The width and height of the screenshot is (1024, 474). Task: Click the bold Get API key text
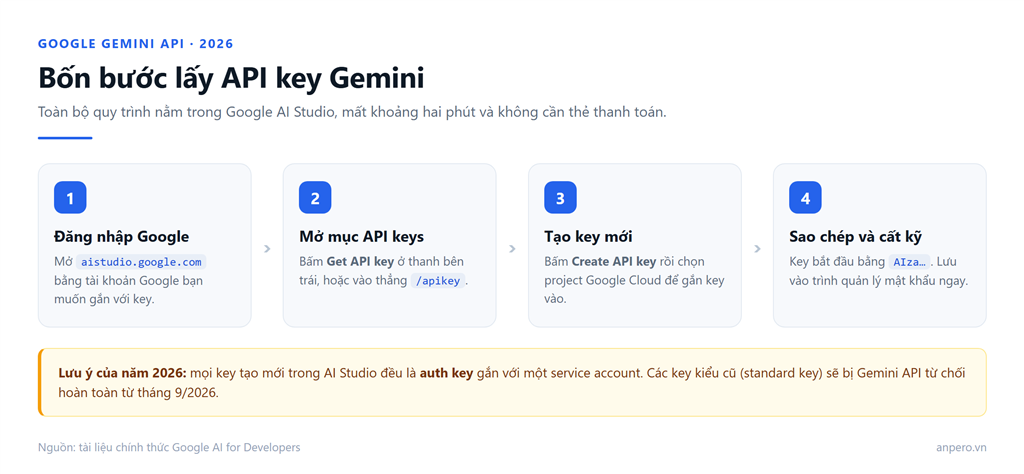pyautogui.click(x=360, y=262)
